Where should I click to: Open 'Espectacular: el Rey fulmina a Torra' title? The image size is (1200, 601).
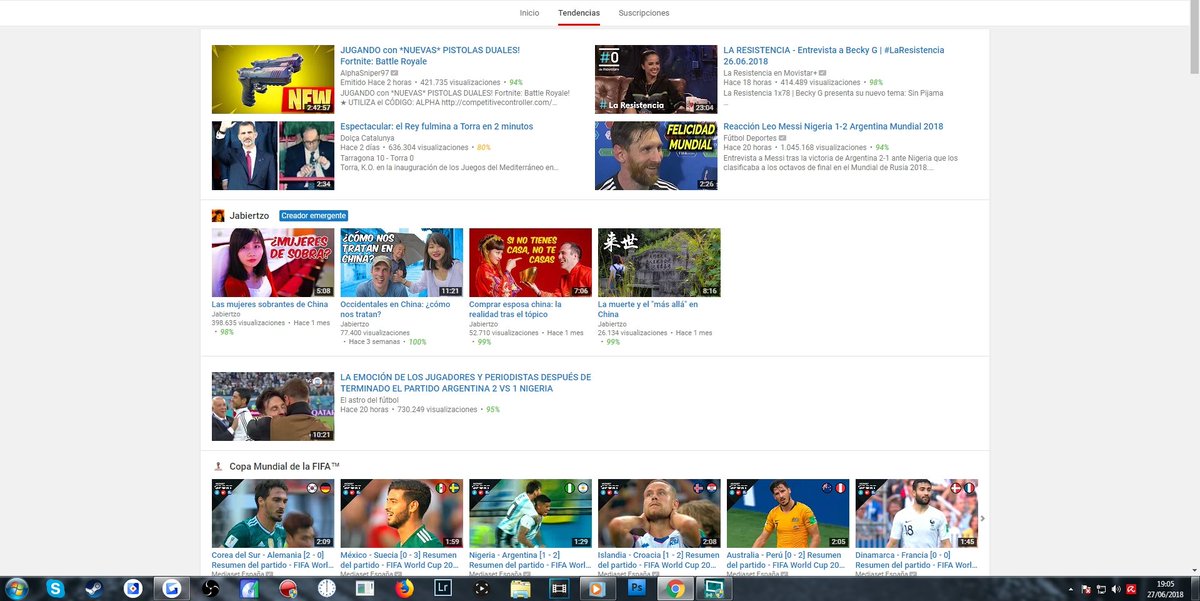[436, 127]
